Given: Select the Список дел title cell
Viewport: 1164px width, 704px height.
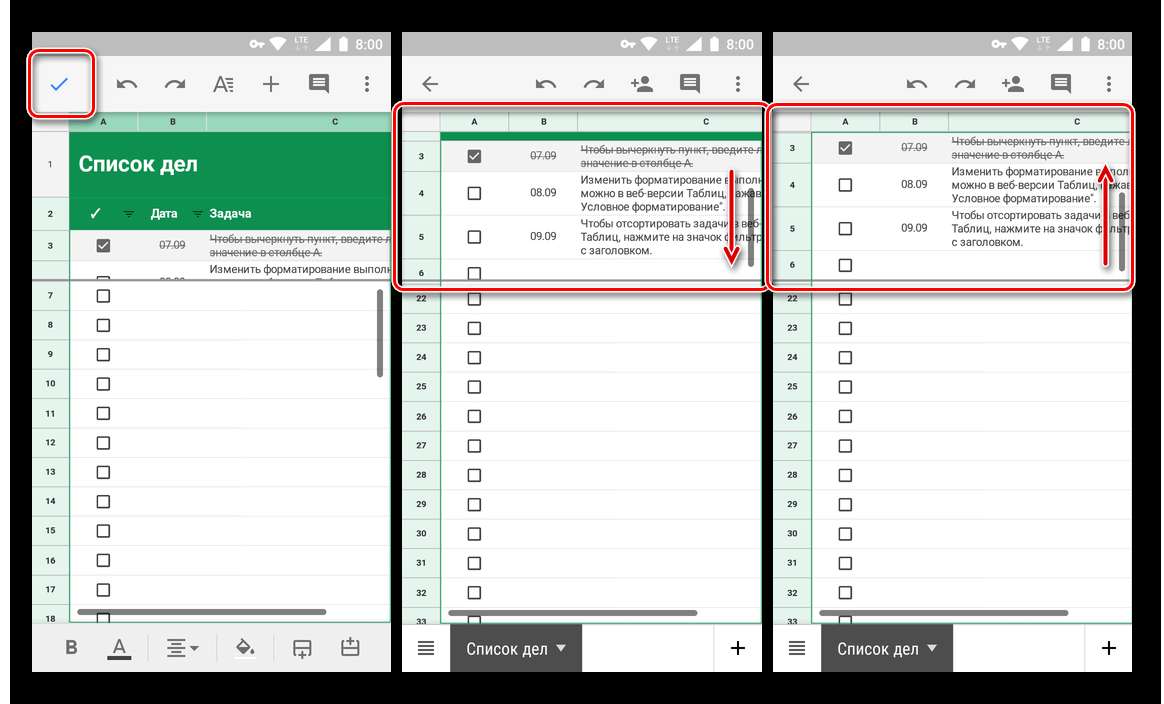Looking at the screenshot, I should point(230,164).
